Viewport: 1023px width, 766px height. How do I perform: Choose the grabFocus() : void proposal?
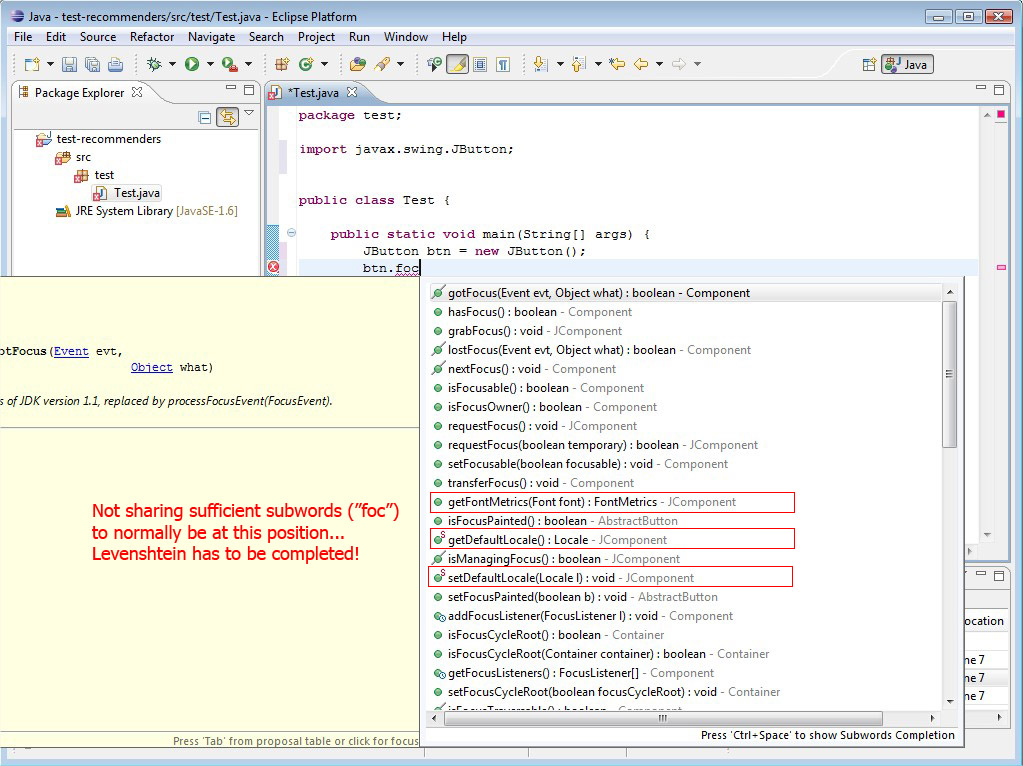(x=527, y=331)
